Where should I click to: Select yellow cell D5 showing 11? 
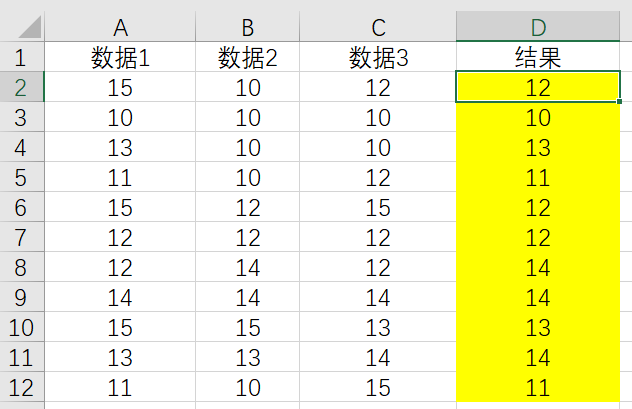538,177
